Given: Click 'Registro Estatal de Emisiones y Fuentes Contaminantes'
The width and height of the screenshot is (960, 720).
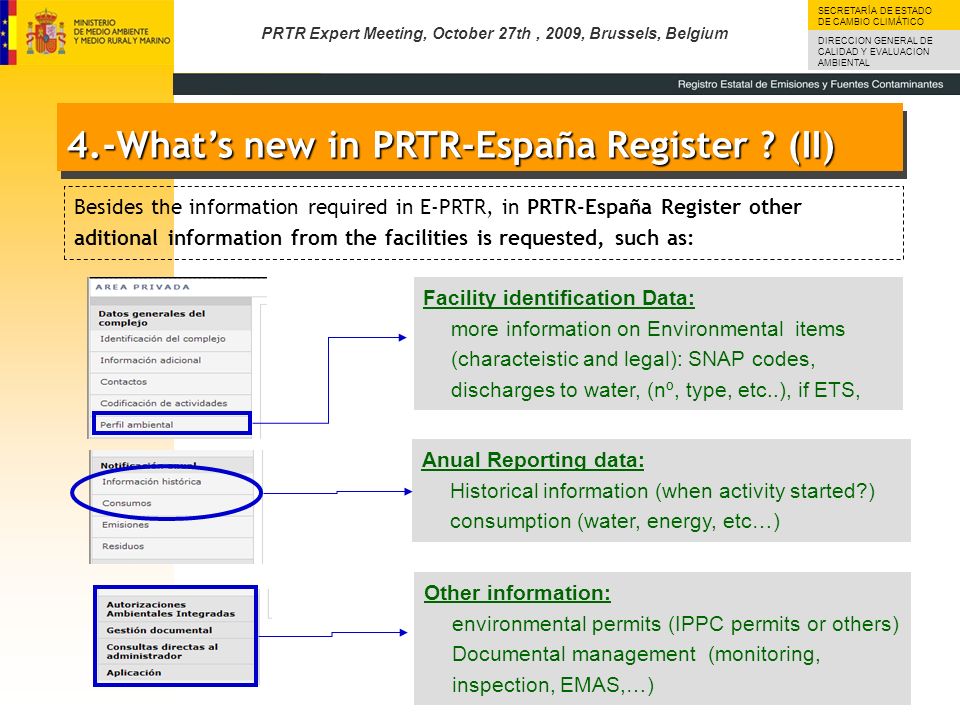Looking at the screenshot, I should coord(810,84).
